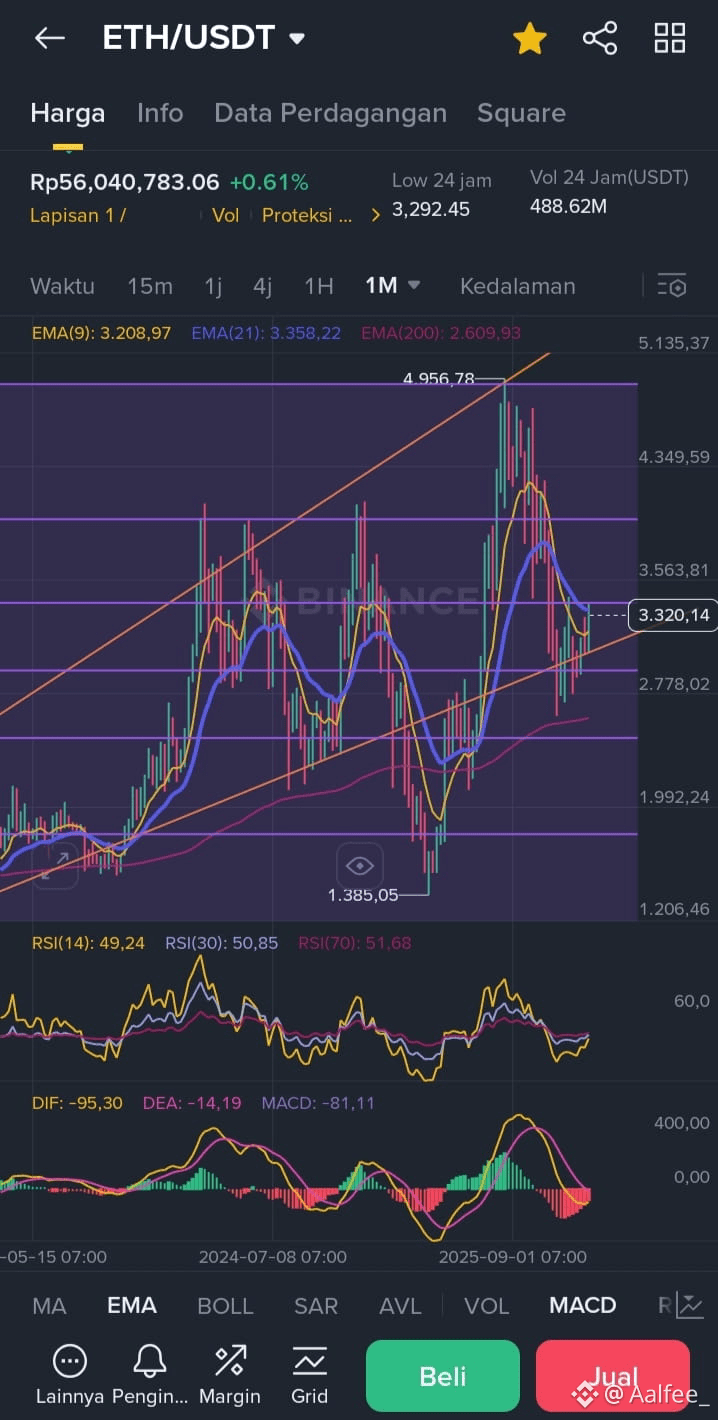
Task: Open the ETH/USDT pair dropdown
Action: tap(204, 38)
